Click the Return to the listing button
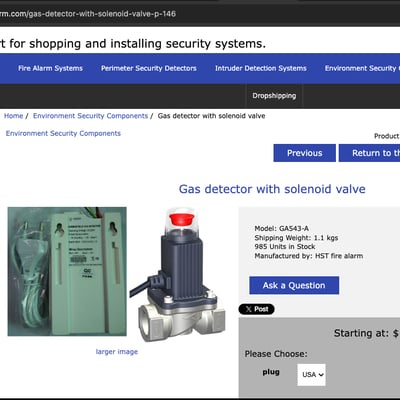This screenshot has height=400, width=400. tap(369, 153)
